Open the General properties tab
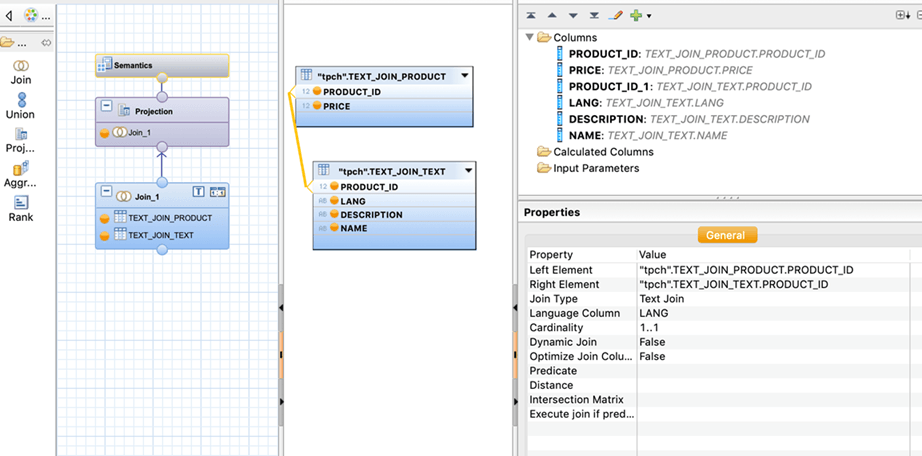 727,235
